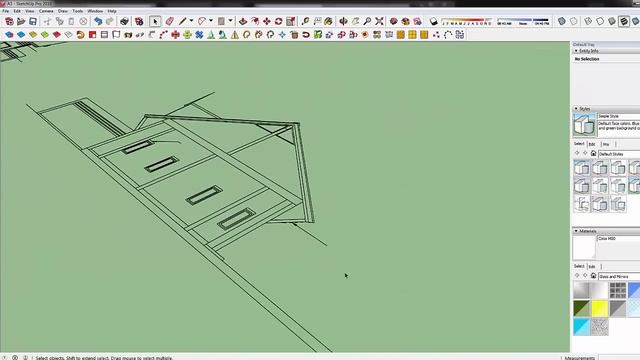Switch to Styles Edit tab

pos(592,144)
